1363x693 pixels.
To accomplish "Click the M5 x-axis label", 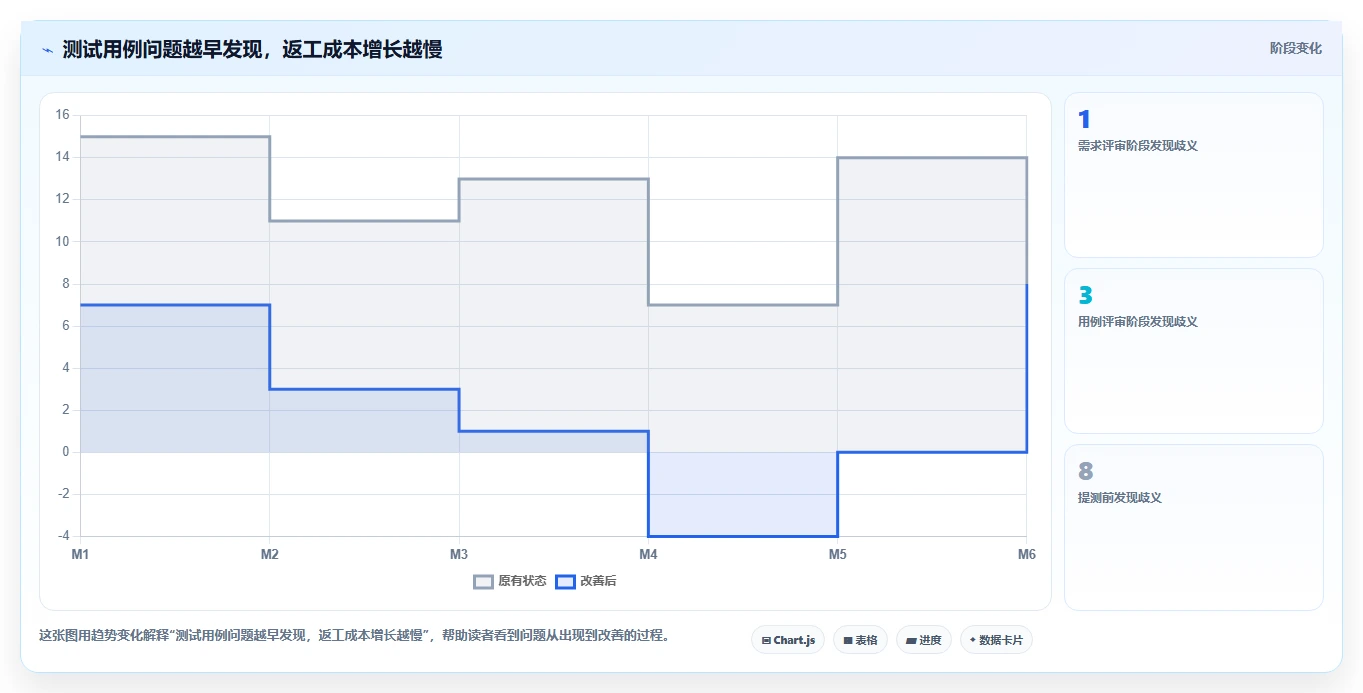I will point(837,553).
